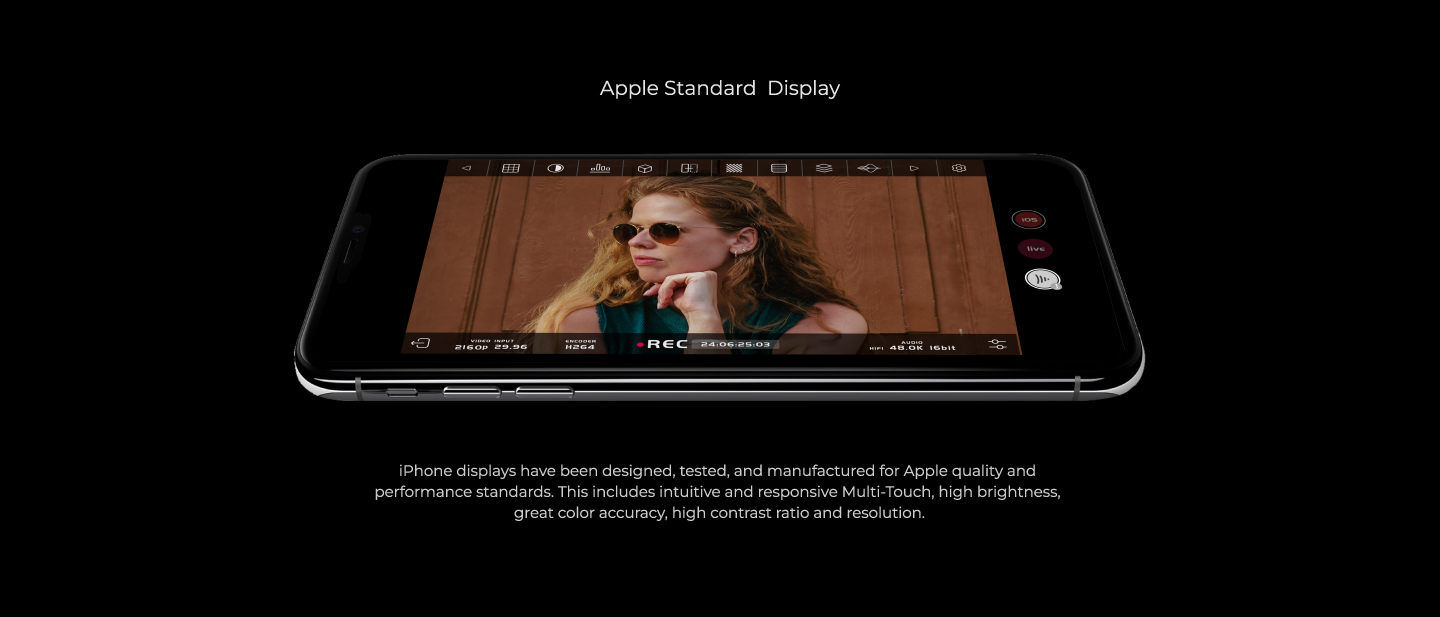Viewport: 1440px width, 617px height.
Task: Show the histogram bars icon
Action: pos(600,168)
